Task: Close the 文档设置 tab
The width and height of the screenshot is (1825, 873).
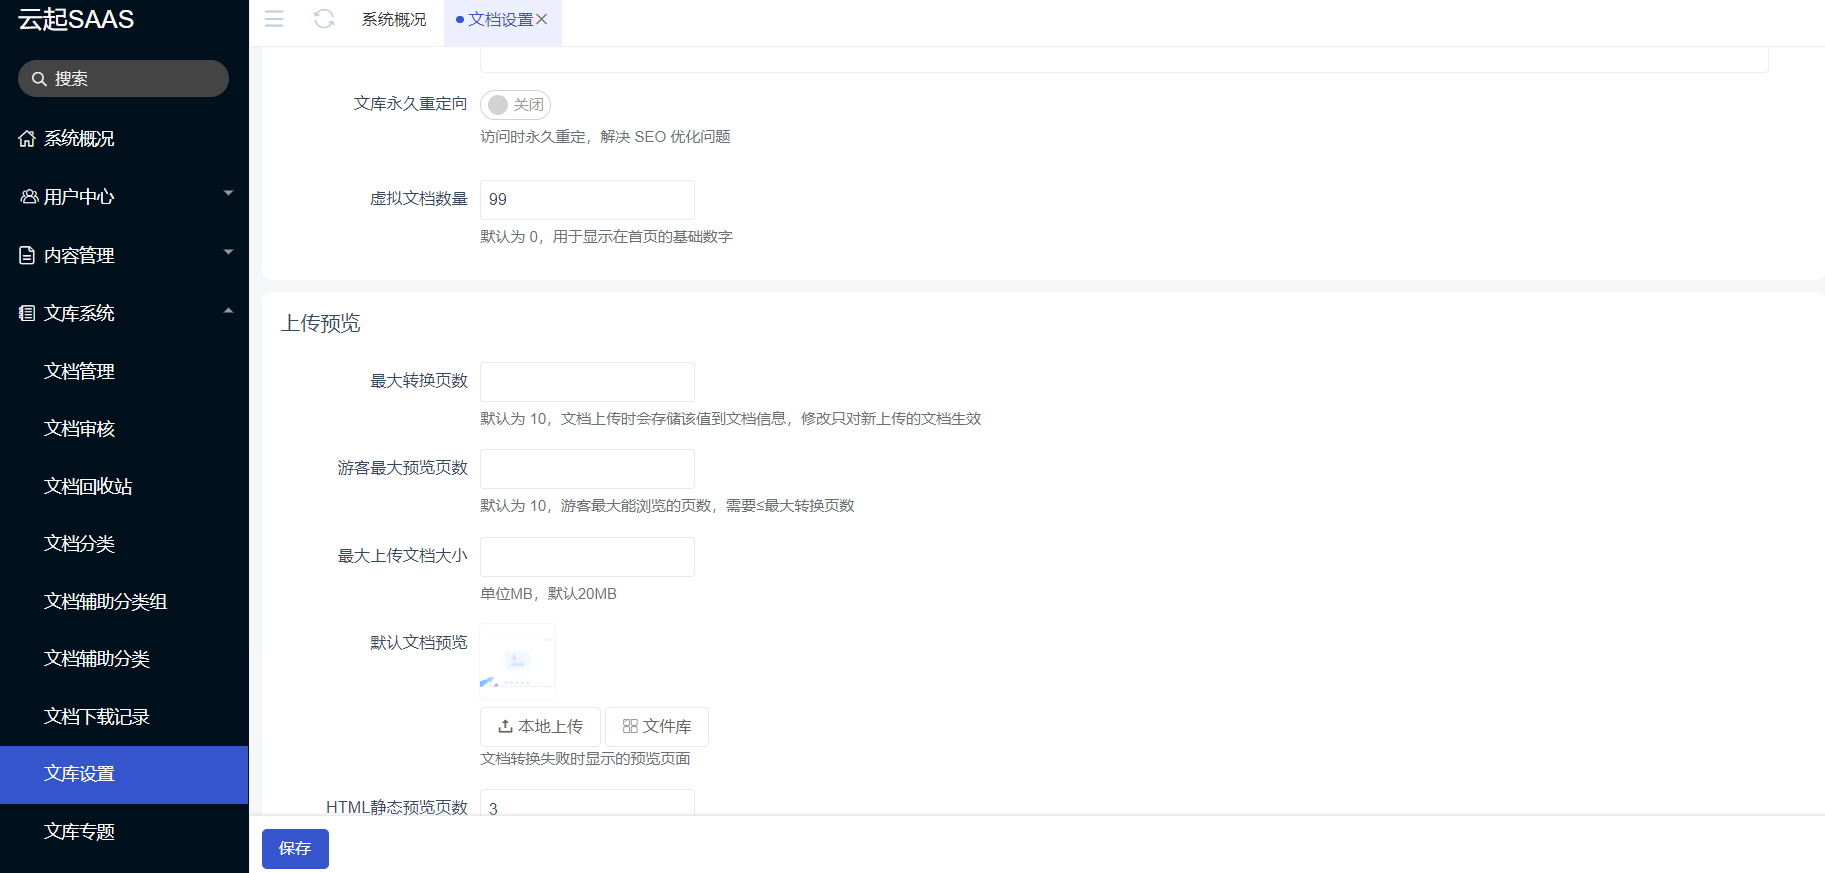Action: [542, 19]
